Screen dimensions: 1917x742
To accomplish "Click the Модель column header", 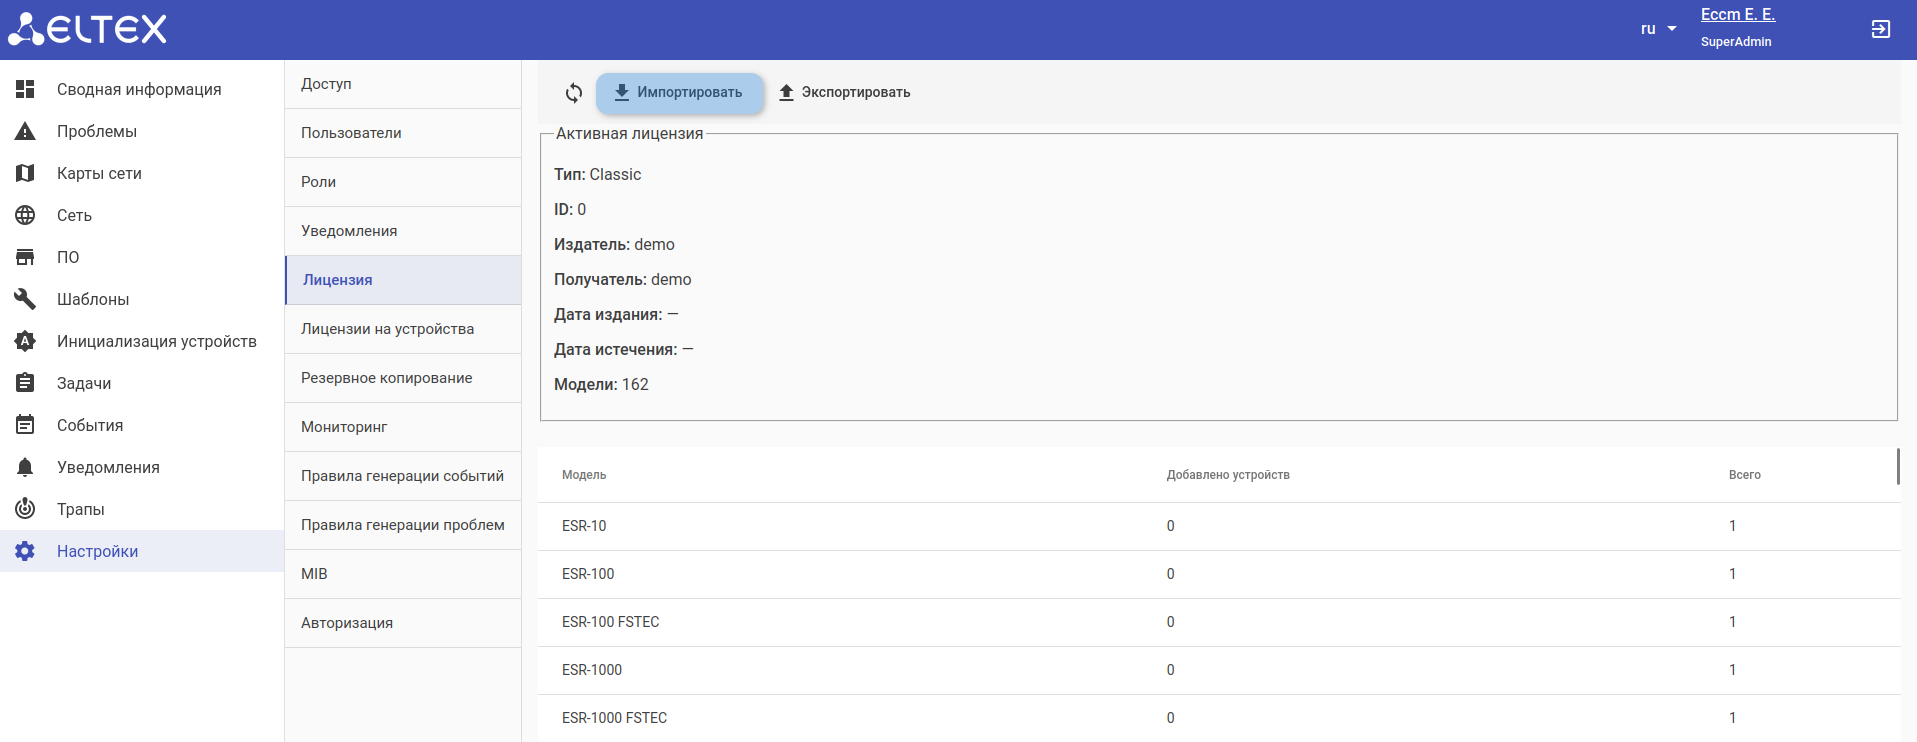I will click(584, 475).
